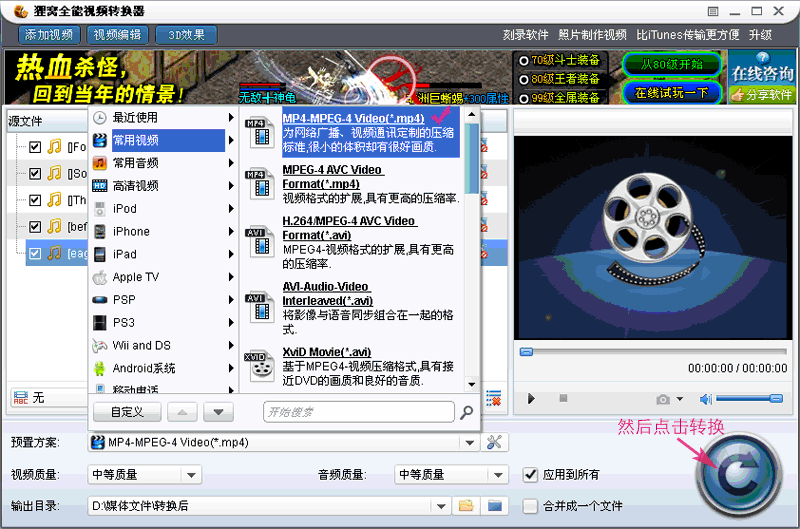Click the move up arrow button

coord(182,412)
